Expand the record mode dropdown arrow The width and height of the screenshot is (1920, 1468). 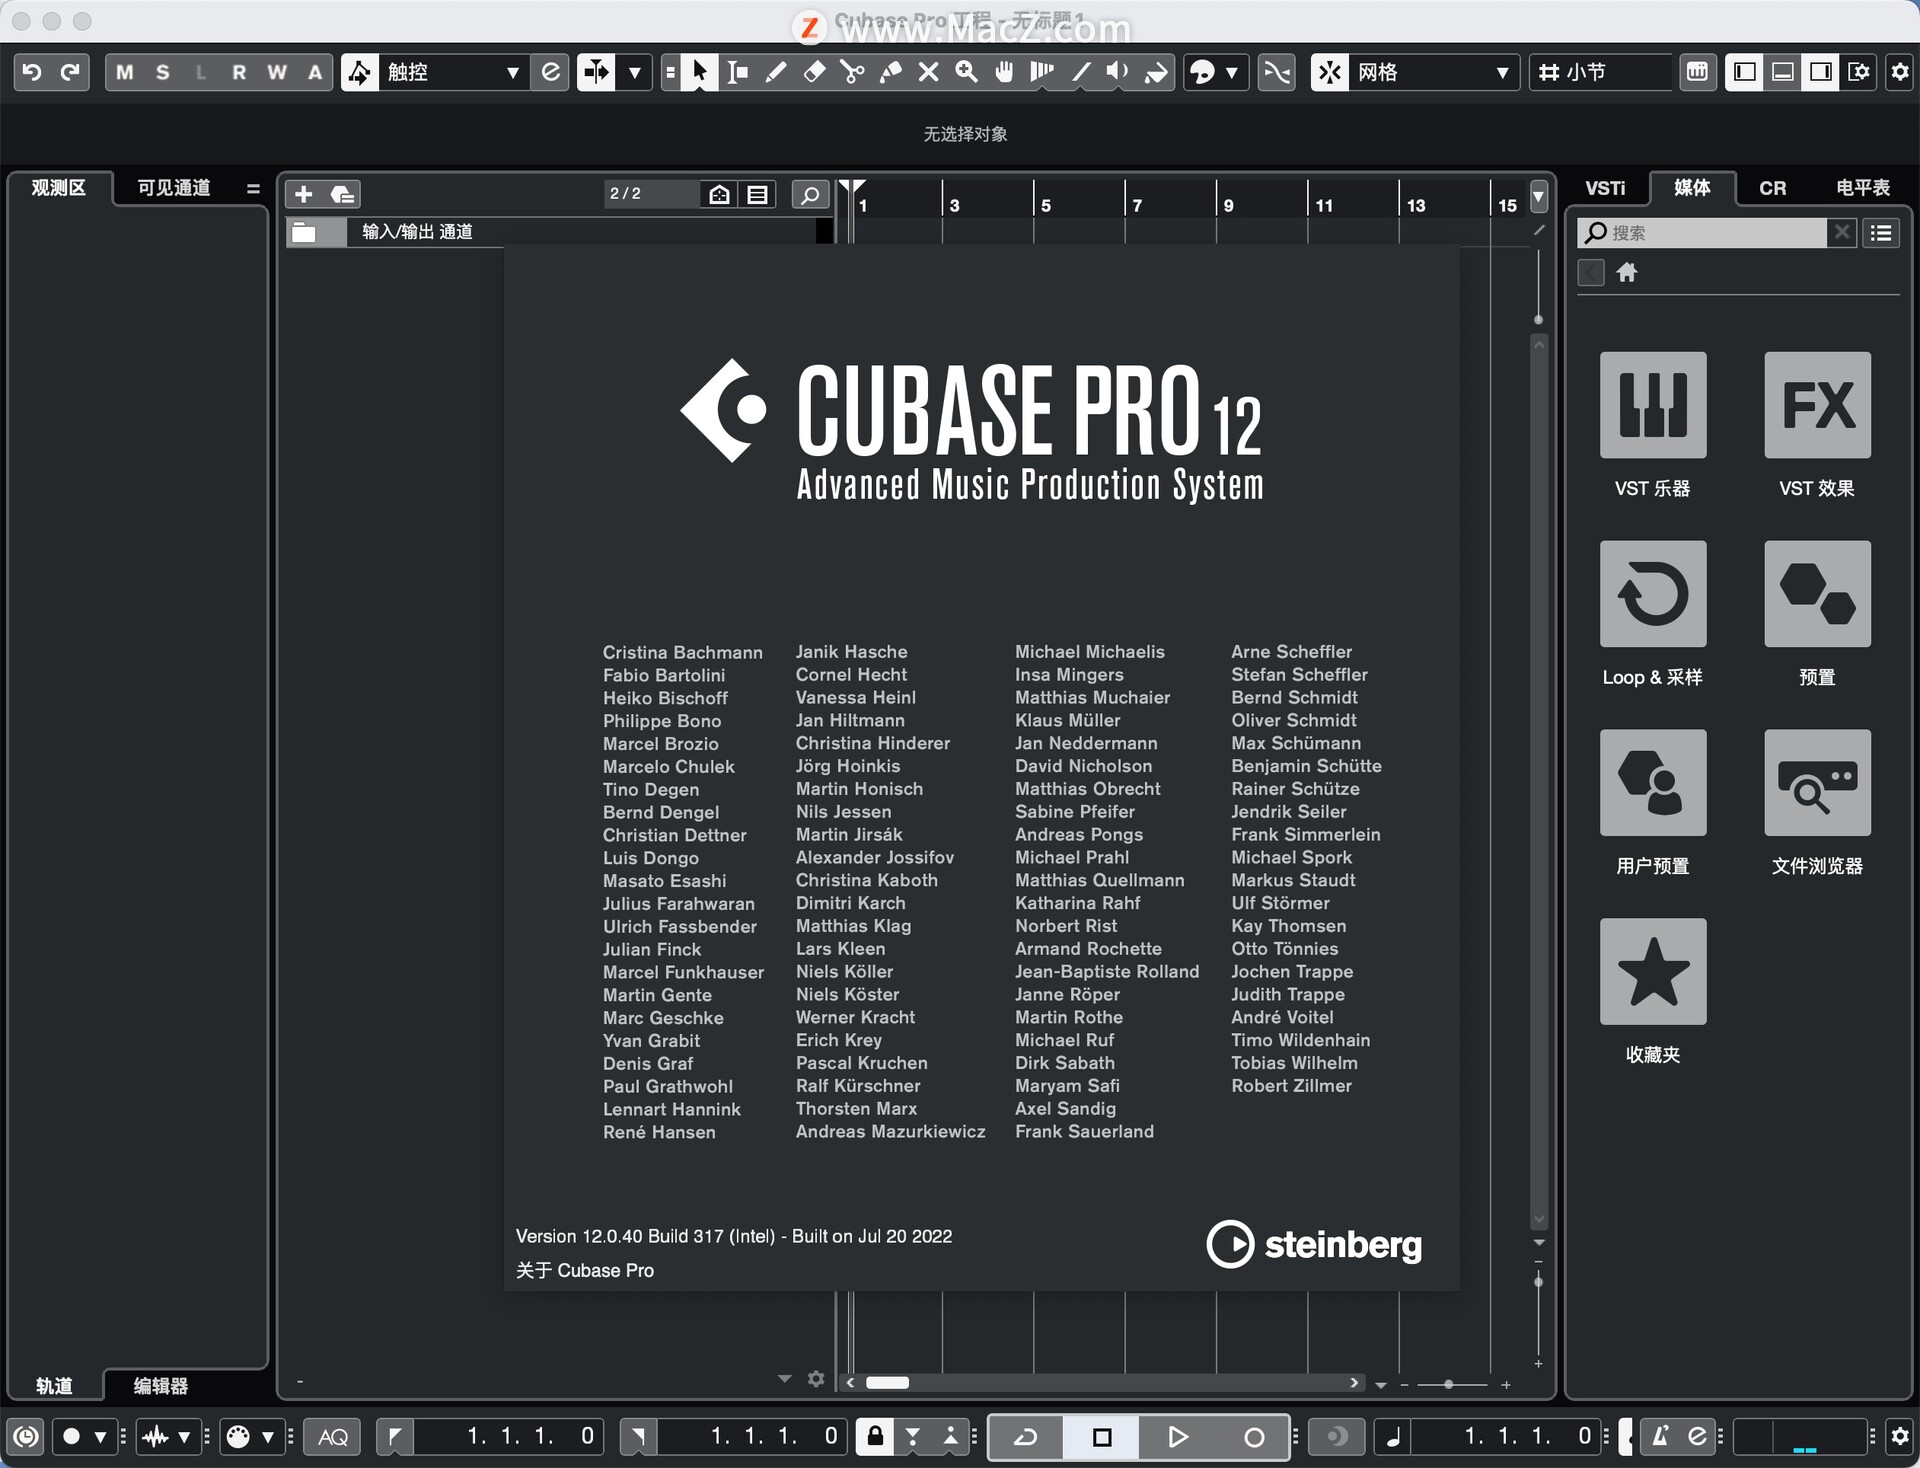[x=99, y=1437]
